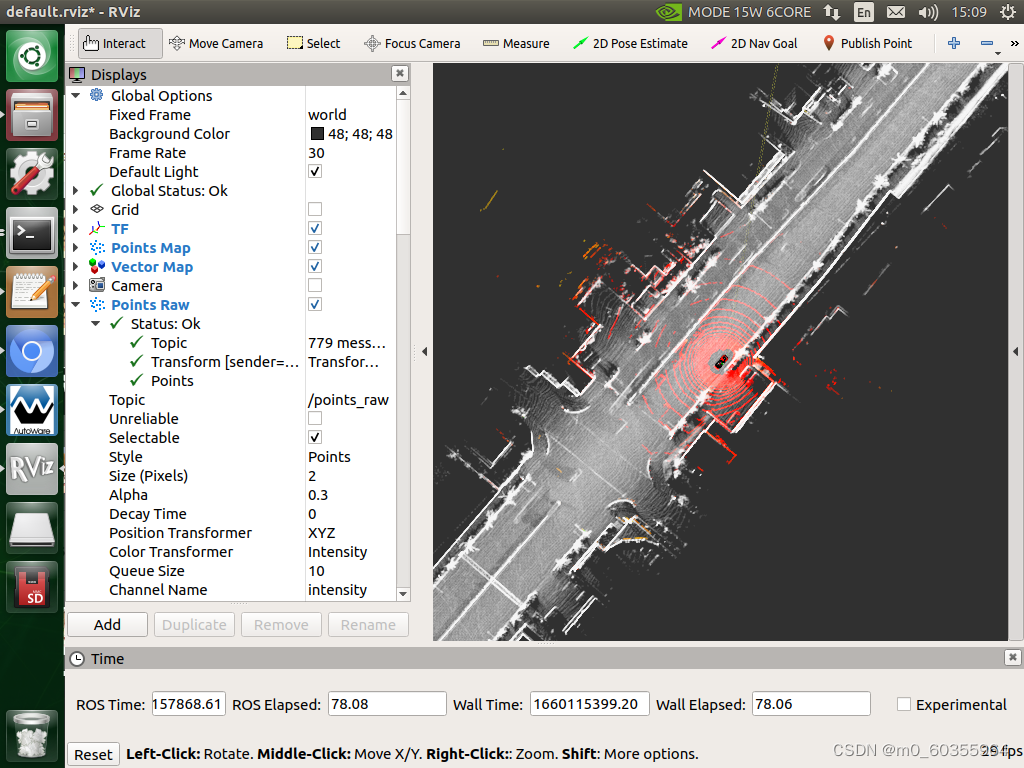
Task: Open the Style value Points
Action: 329,456
